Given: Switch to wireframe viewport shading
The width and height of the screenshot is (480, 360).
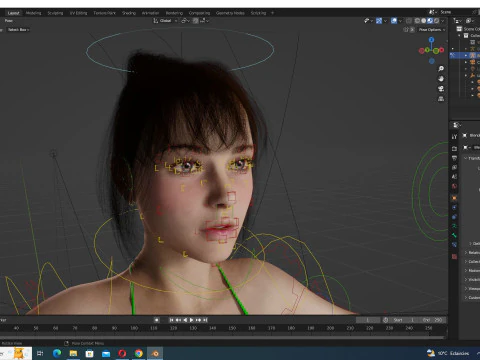Looking at the screenshot, I should point(417,21).
